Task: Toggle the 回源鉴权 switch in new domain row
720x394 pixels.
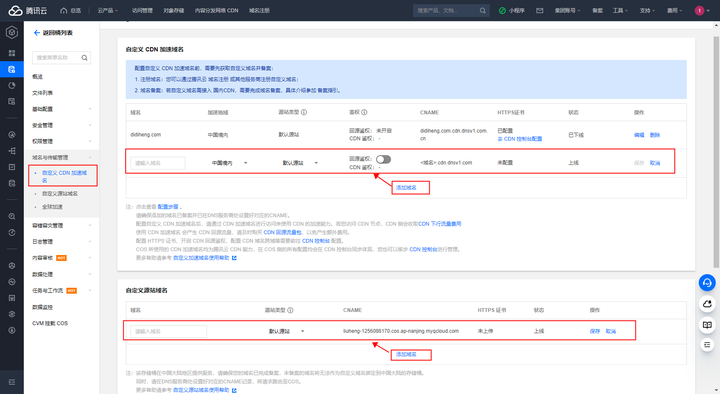Action: point(383,159)
